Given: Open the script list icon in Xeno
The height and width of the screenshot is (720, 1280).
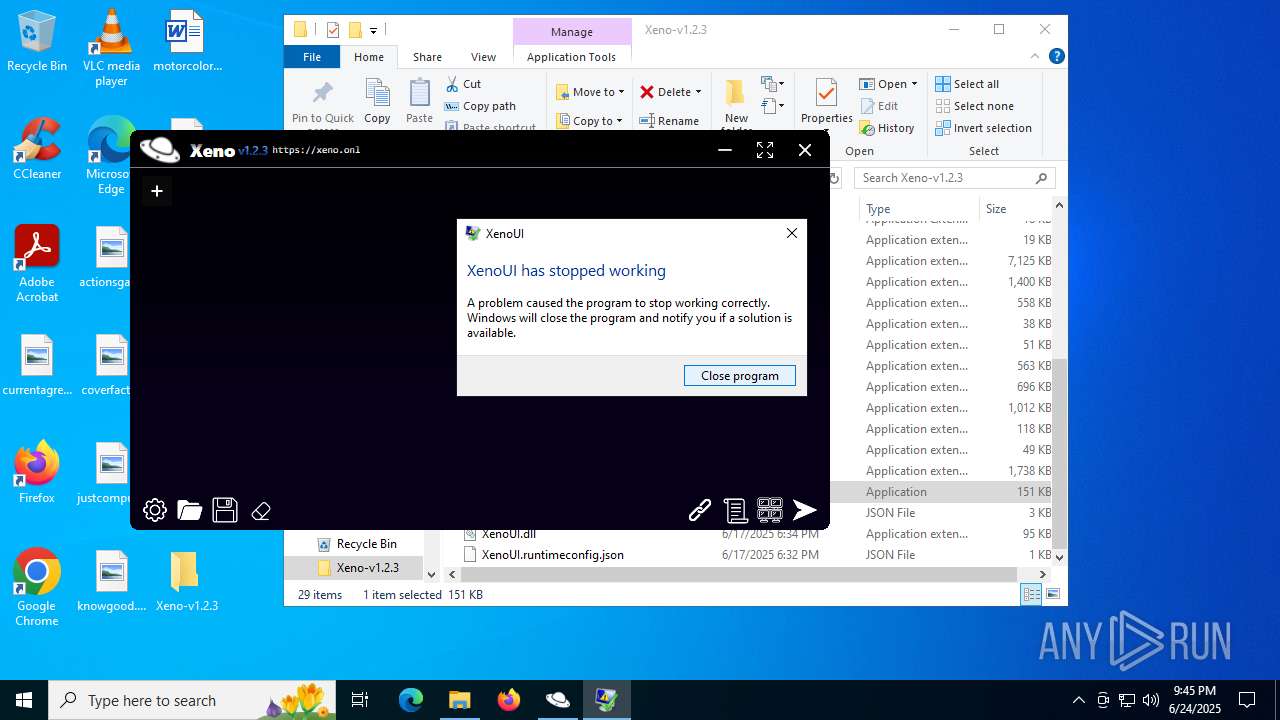Looking at the screenshot, I should pyautogui.click(x=736, y=511).
